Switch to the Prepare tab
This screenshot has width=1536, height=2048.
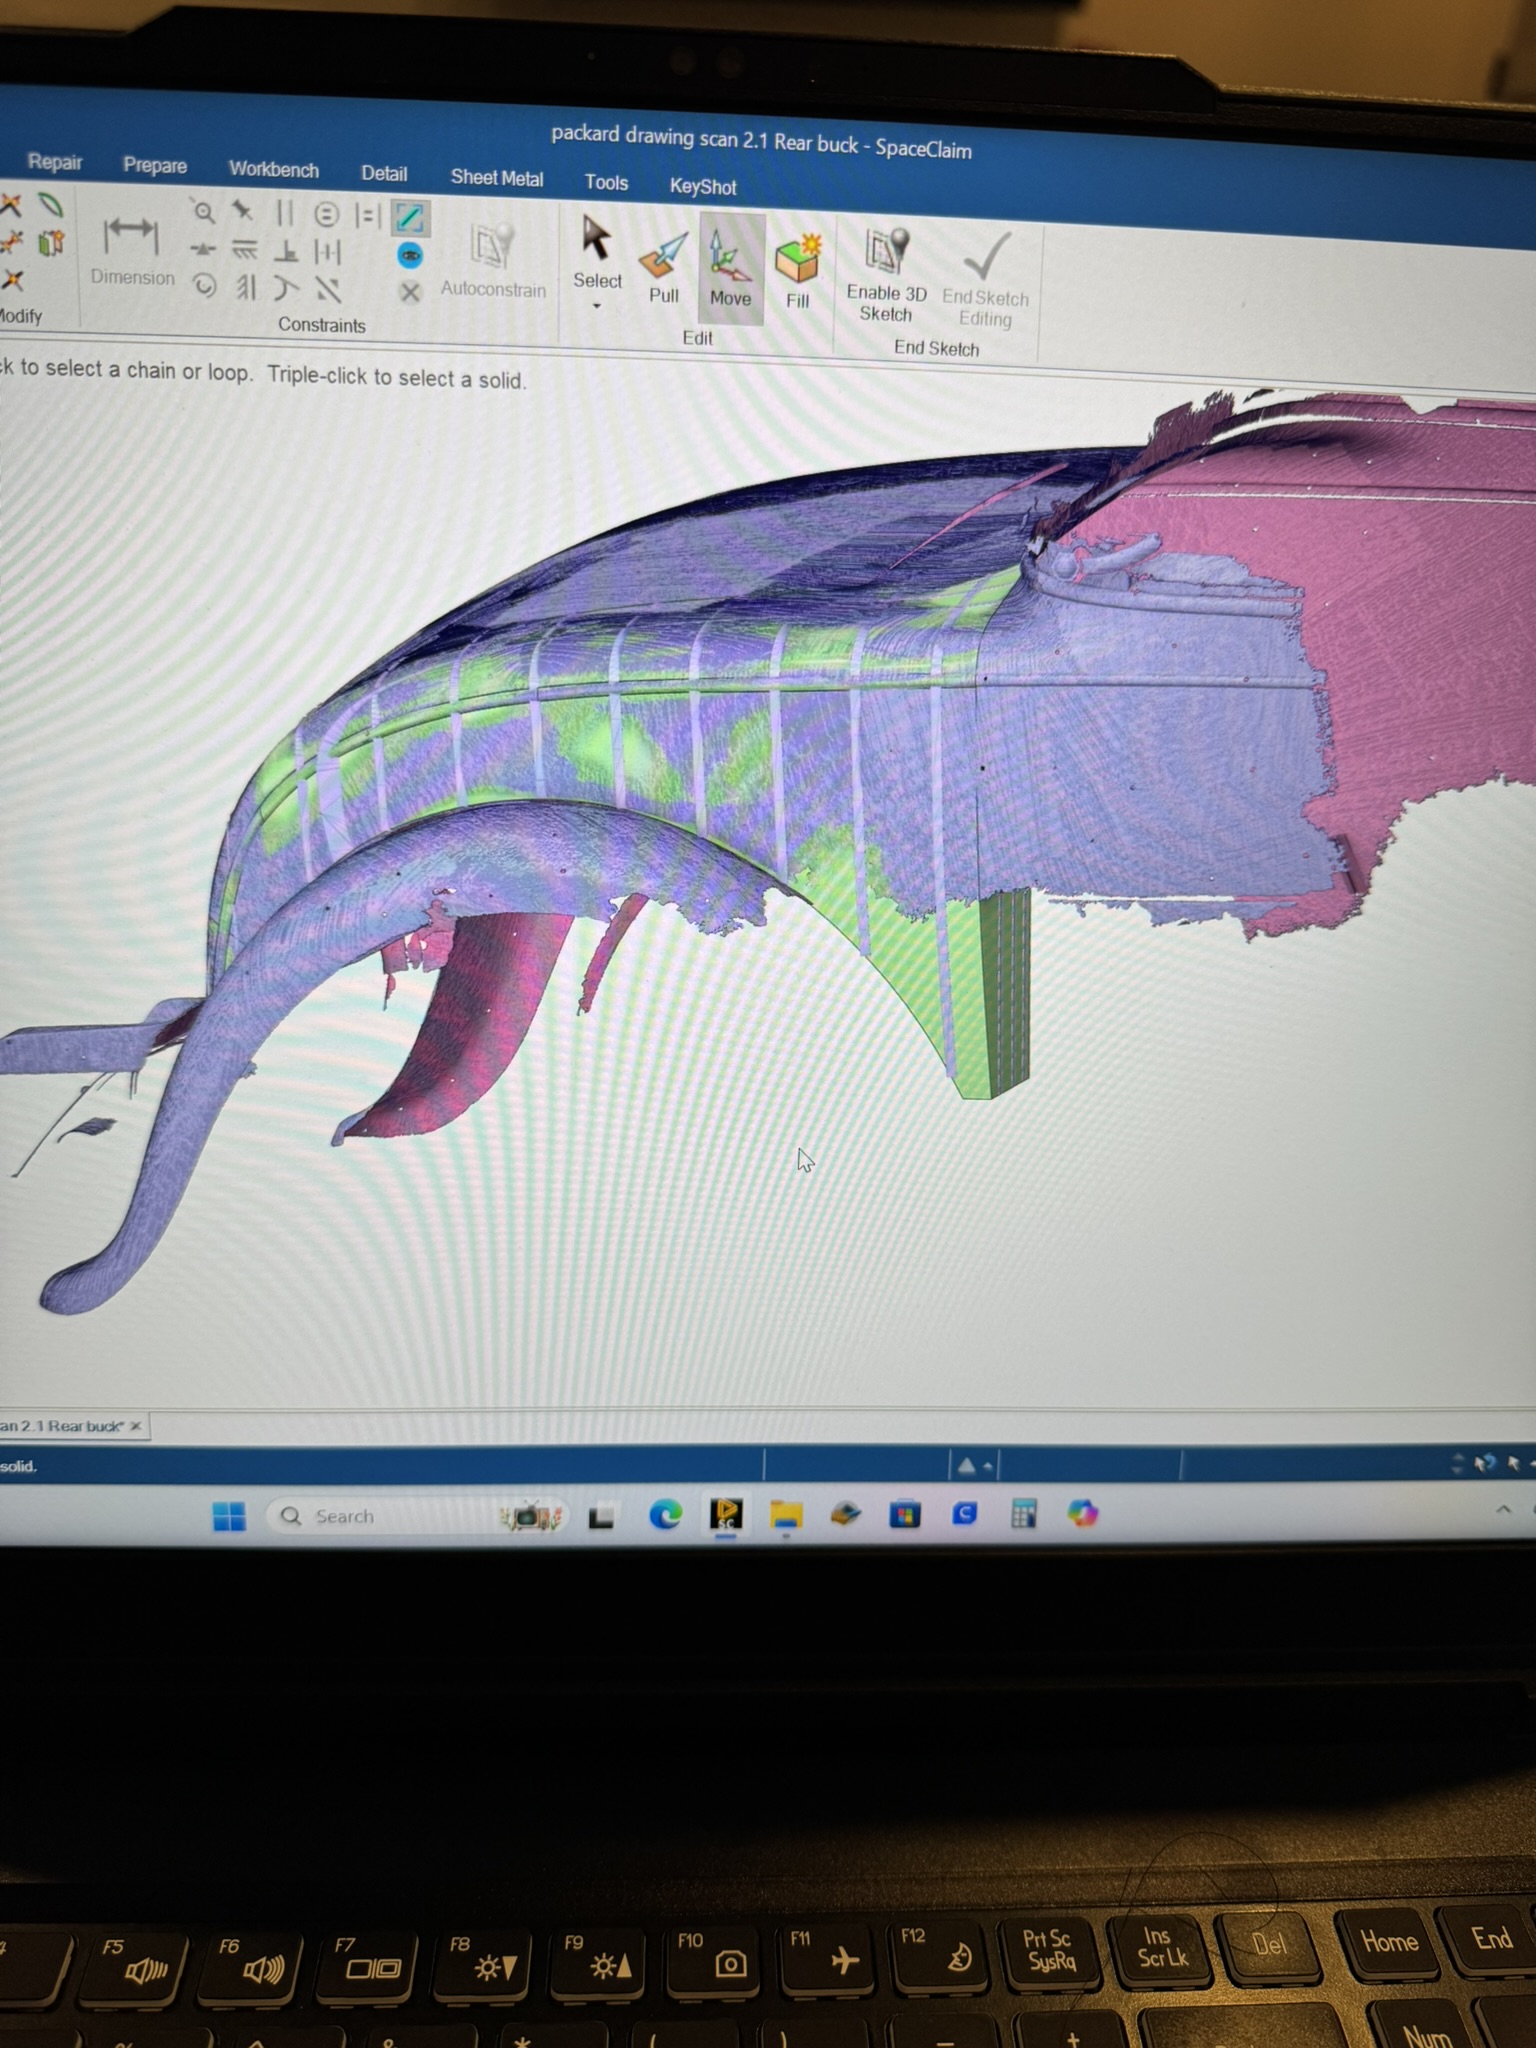click(154, 165)
